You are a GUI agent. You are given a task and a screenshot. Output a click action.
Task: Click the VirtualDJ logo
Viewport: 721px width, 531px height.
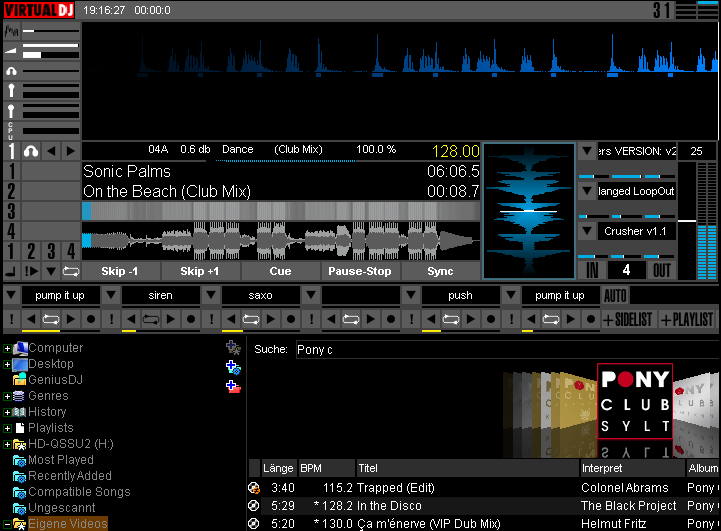[39, 10]
